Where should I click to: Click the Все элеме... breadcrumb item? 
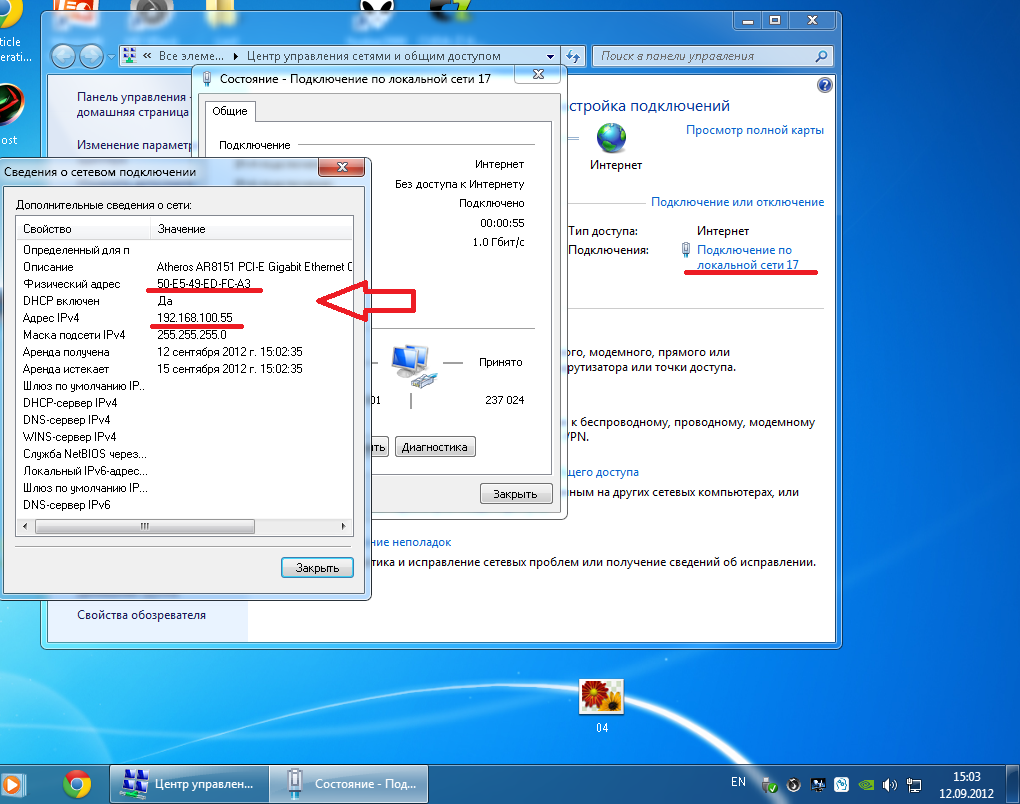click(x=191, y=57)
